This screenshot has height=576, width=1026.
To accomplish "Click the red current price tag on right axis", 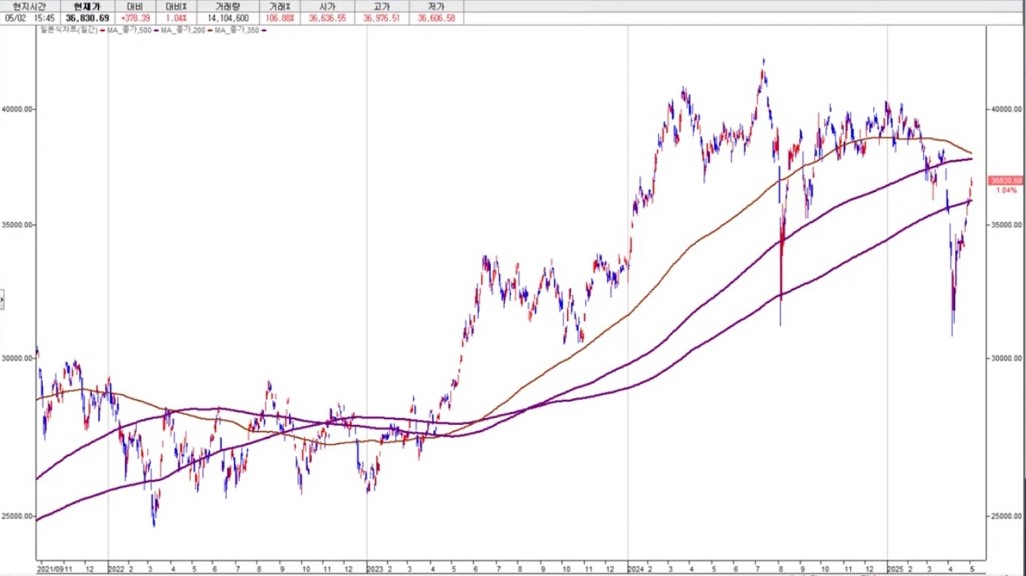I will [x=1005, y=180].
